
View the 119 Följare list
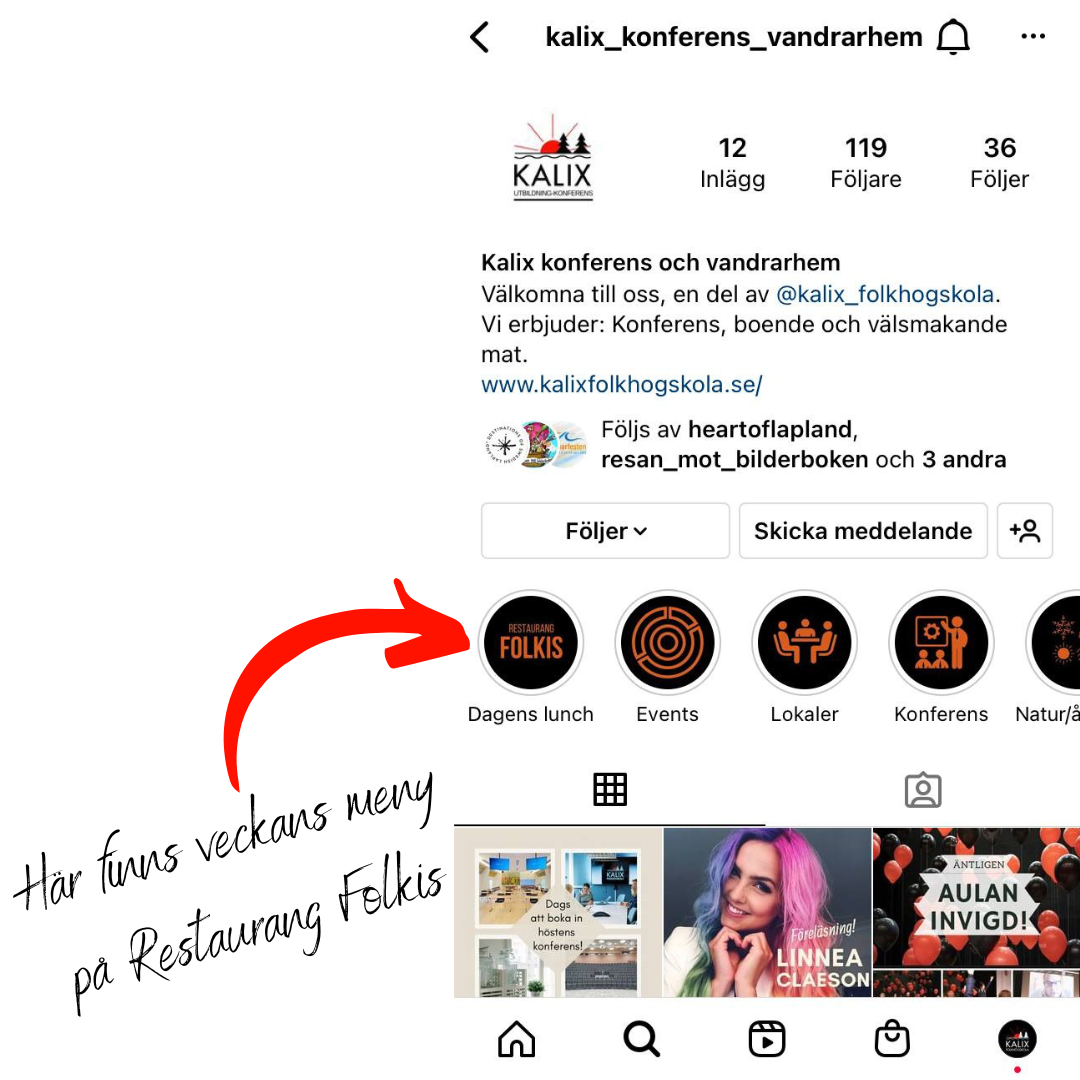[x=866, y=163]
